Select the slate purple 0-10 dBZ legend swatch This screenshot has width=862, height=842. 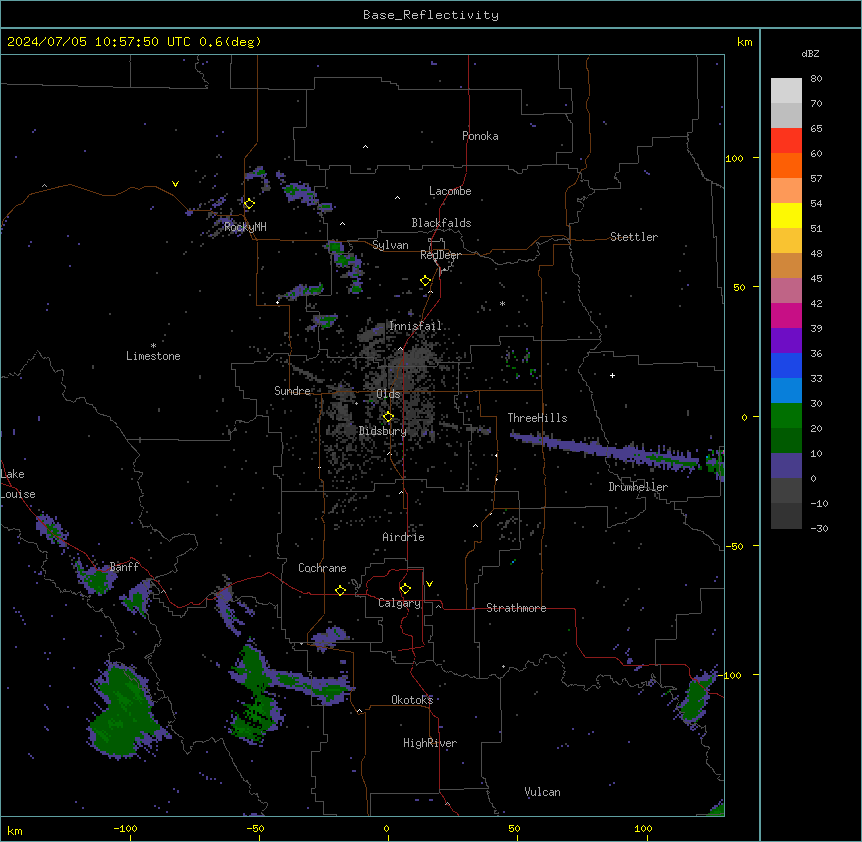(786, 466)
